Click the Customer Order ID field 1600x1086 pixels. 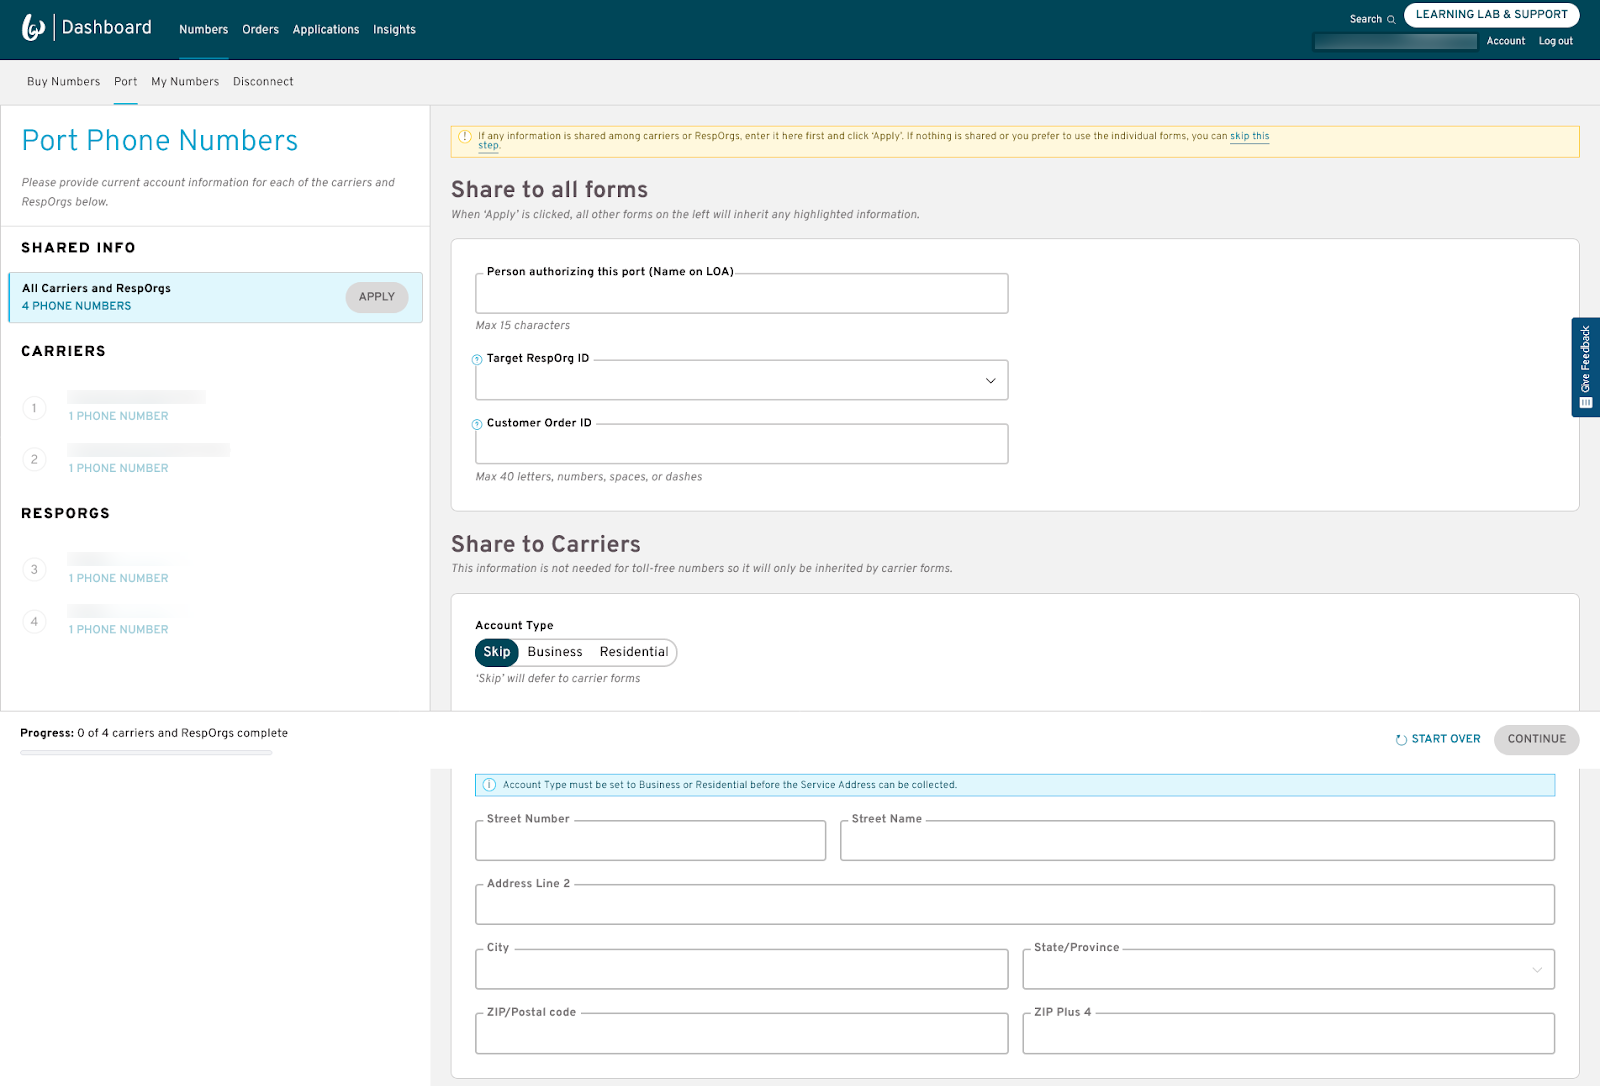click(742, 444)
